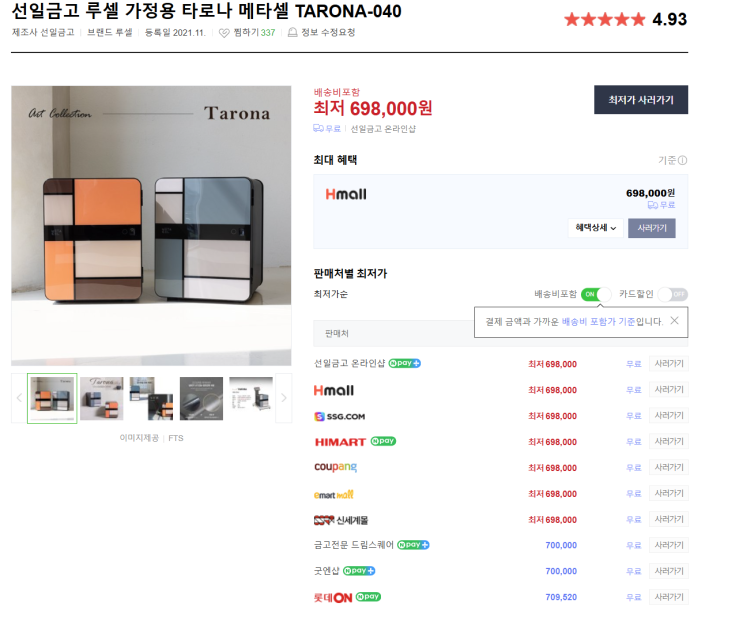Click the HIMART seller logo

pos(340,442)
